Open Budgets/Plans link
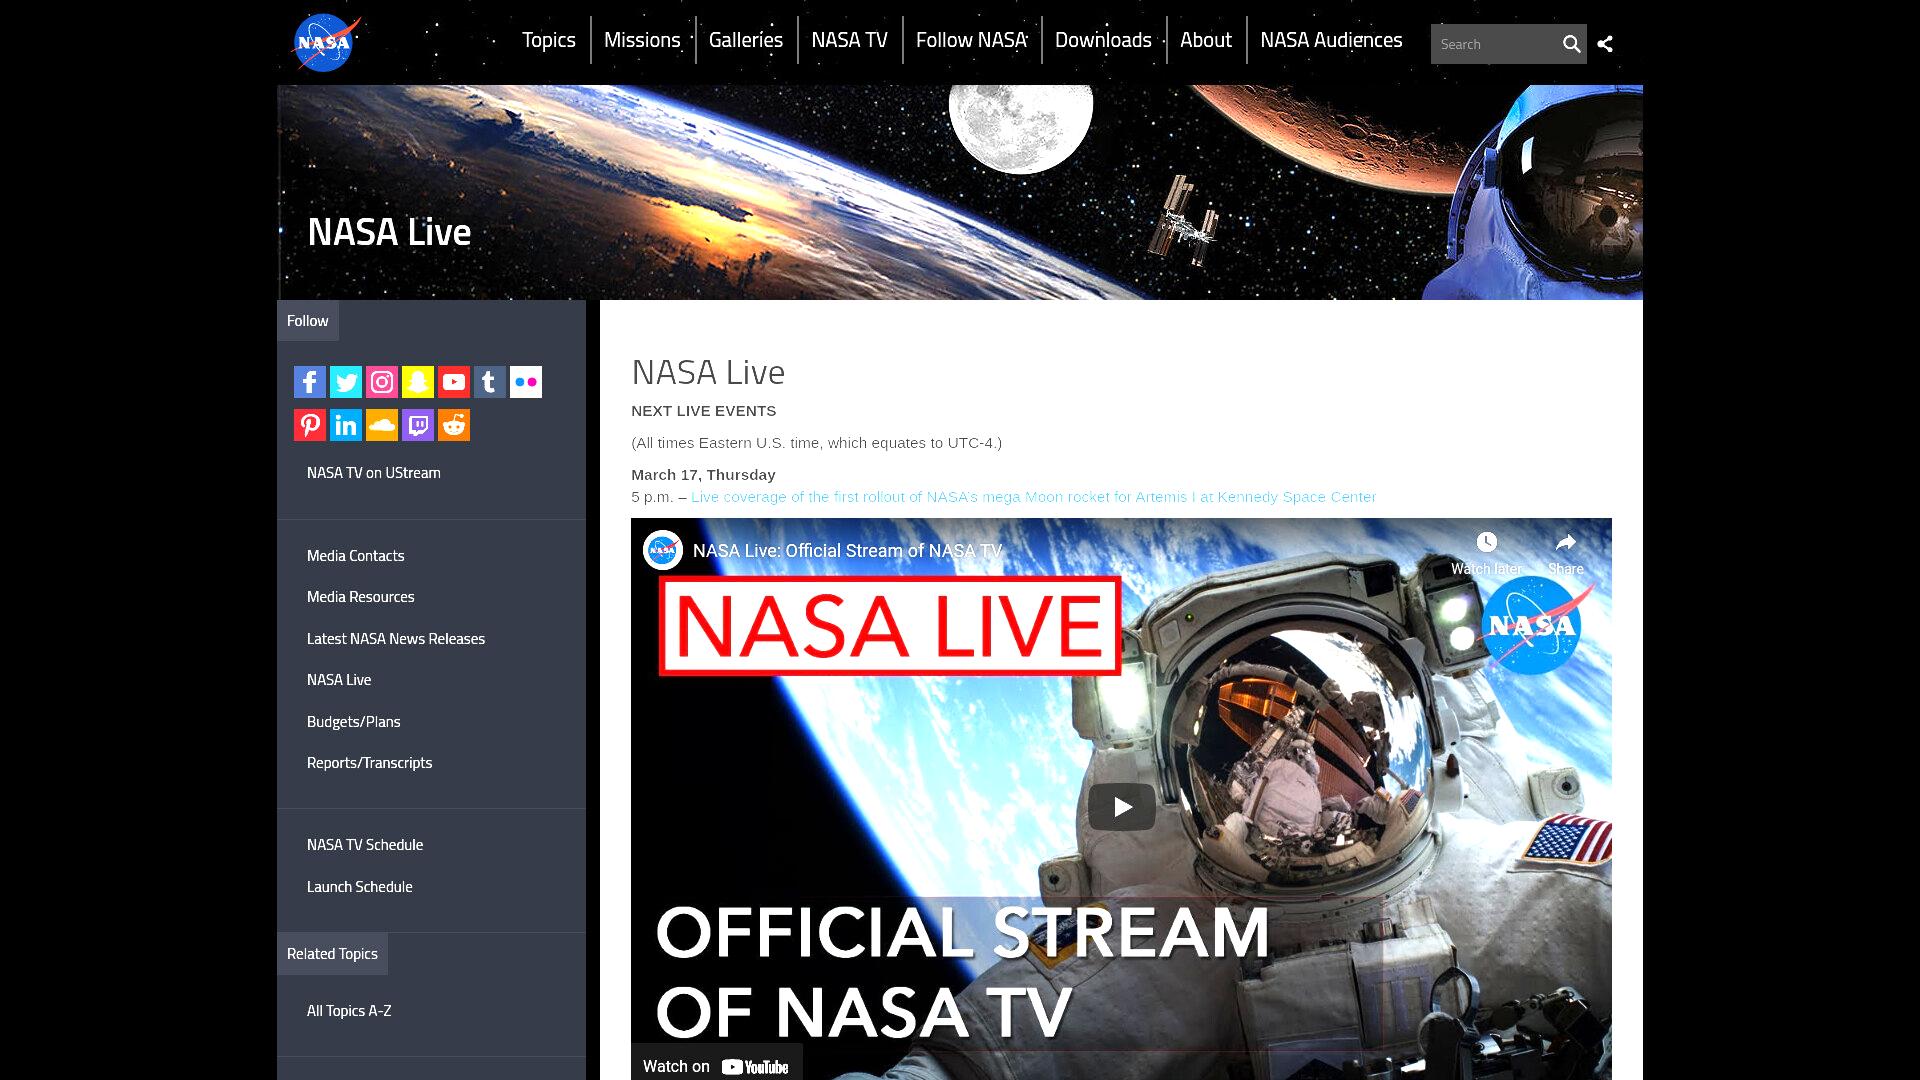Viewport: 1920px width, 1080px height. pos(354,722)
